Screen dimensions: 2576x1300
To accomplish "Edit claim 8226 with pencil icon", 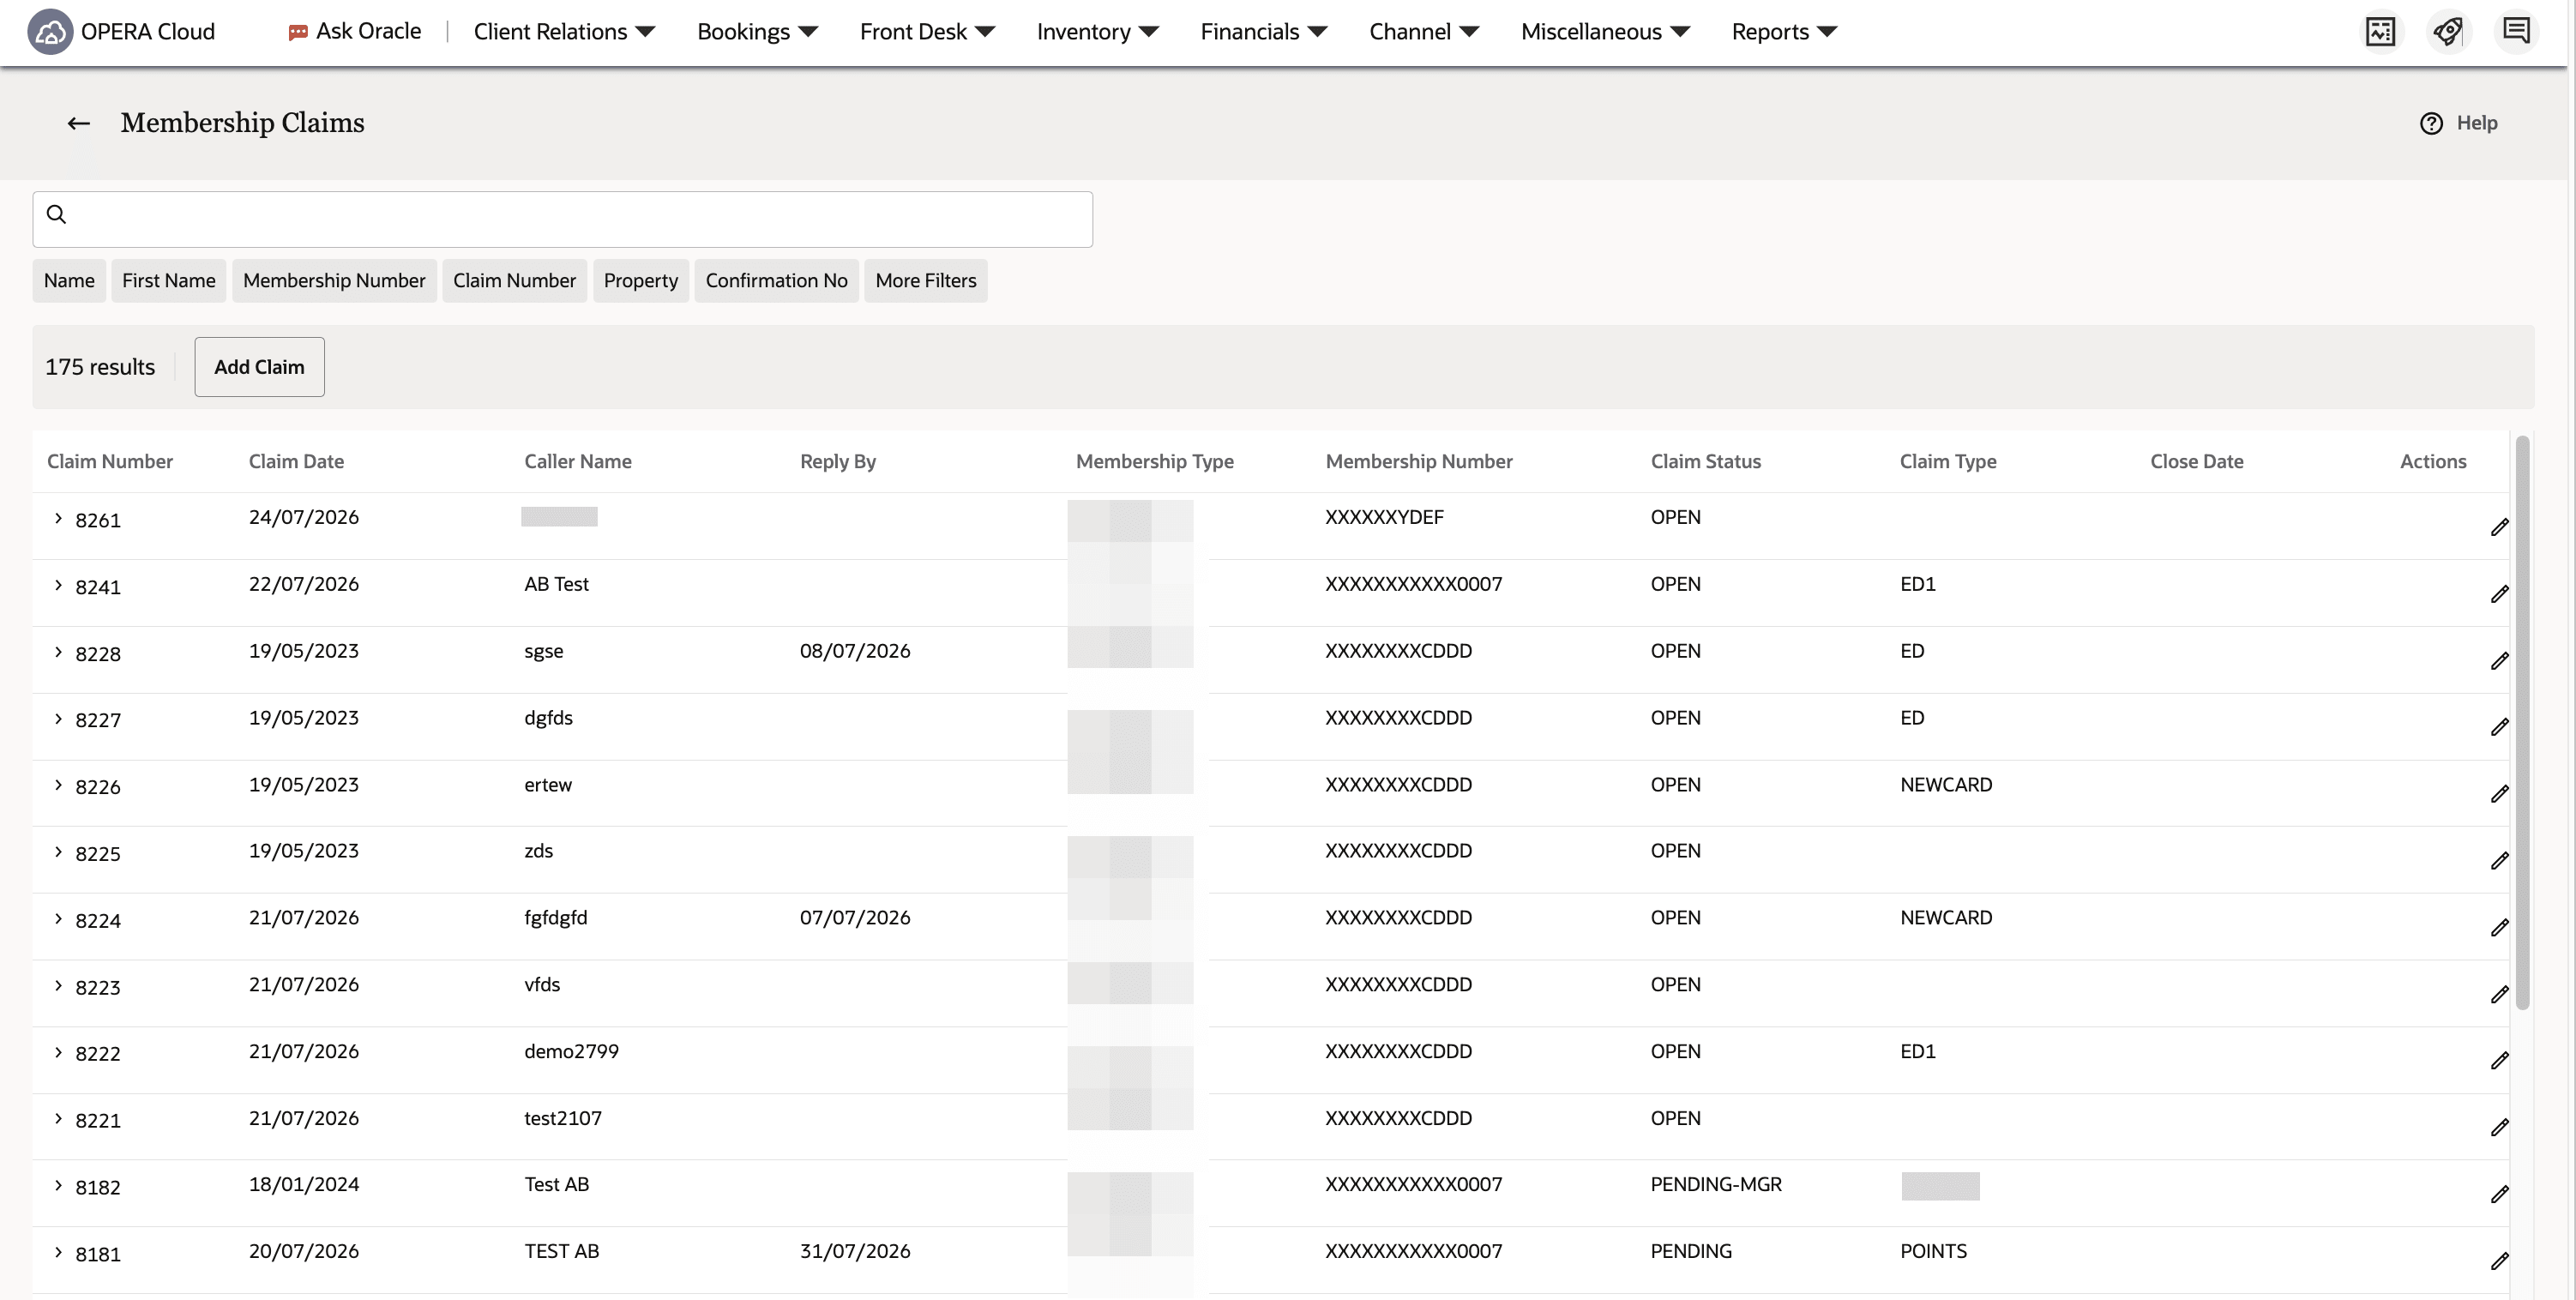I will click(2499, 794).
